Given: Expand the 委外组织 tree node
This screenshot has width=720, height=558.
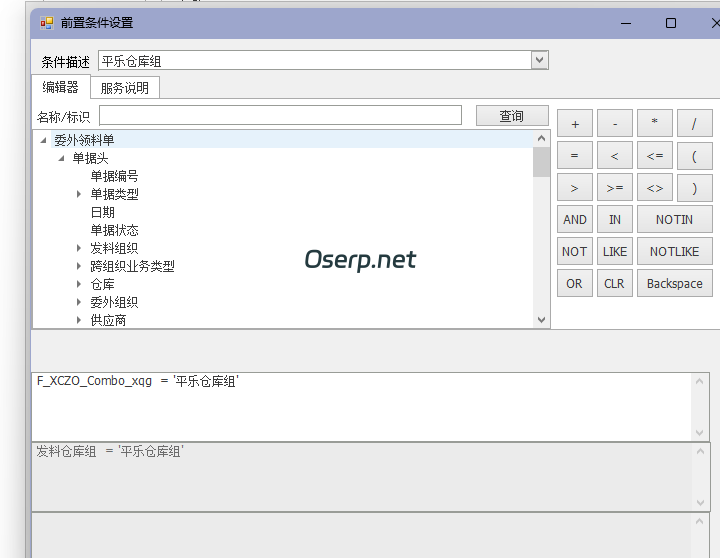Looking at the screenshot, I should click(x=79, y=302).
